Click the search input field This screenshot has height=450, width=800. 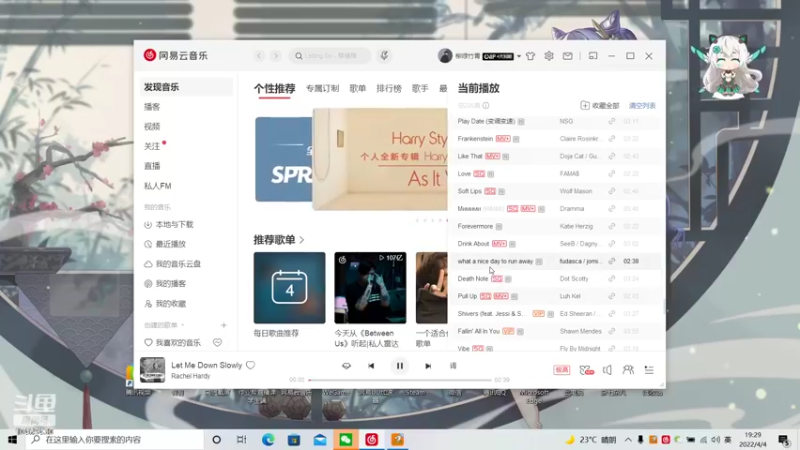(x=330, y=56)
